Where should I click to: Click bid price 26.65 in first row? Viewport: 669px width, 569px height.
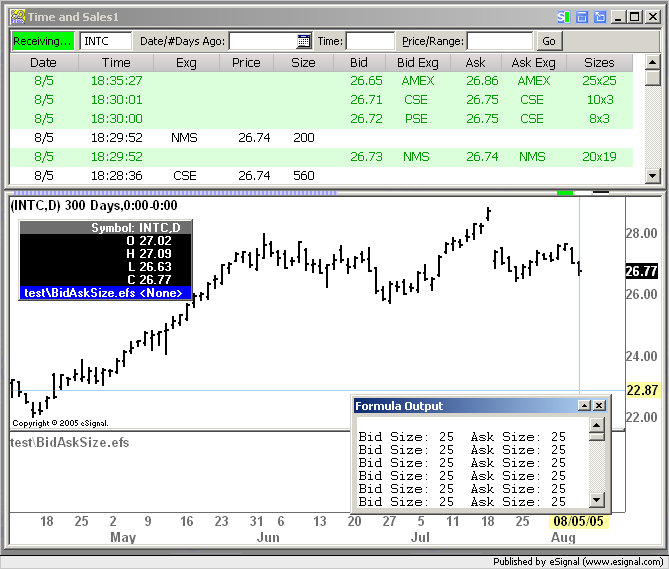coord(366,81)
